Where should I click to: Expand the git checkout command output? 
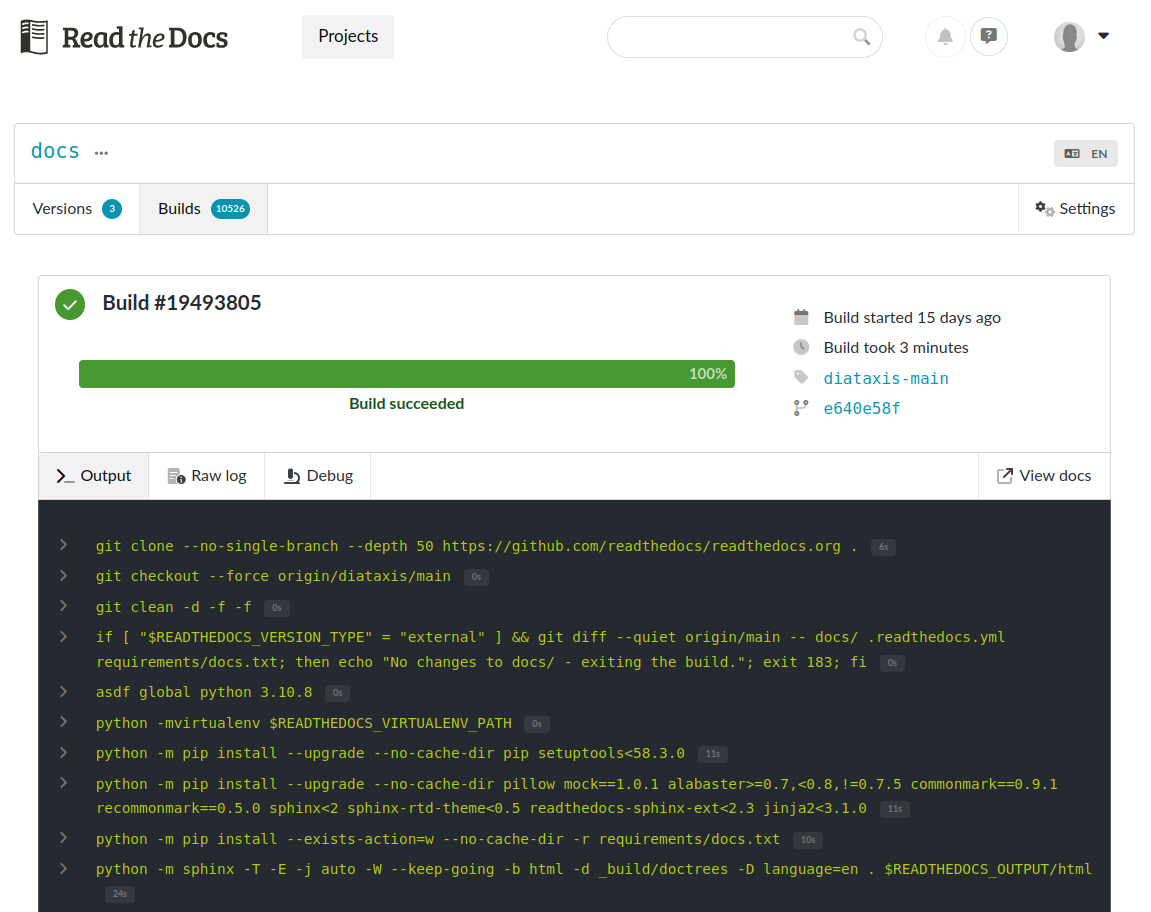tap(64, 576)
